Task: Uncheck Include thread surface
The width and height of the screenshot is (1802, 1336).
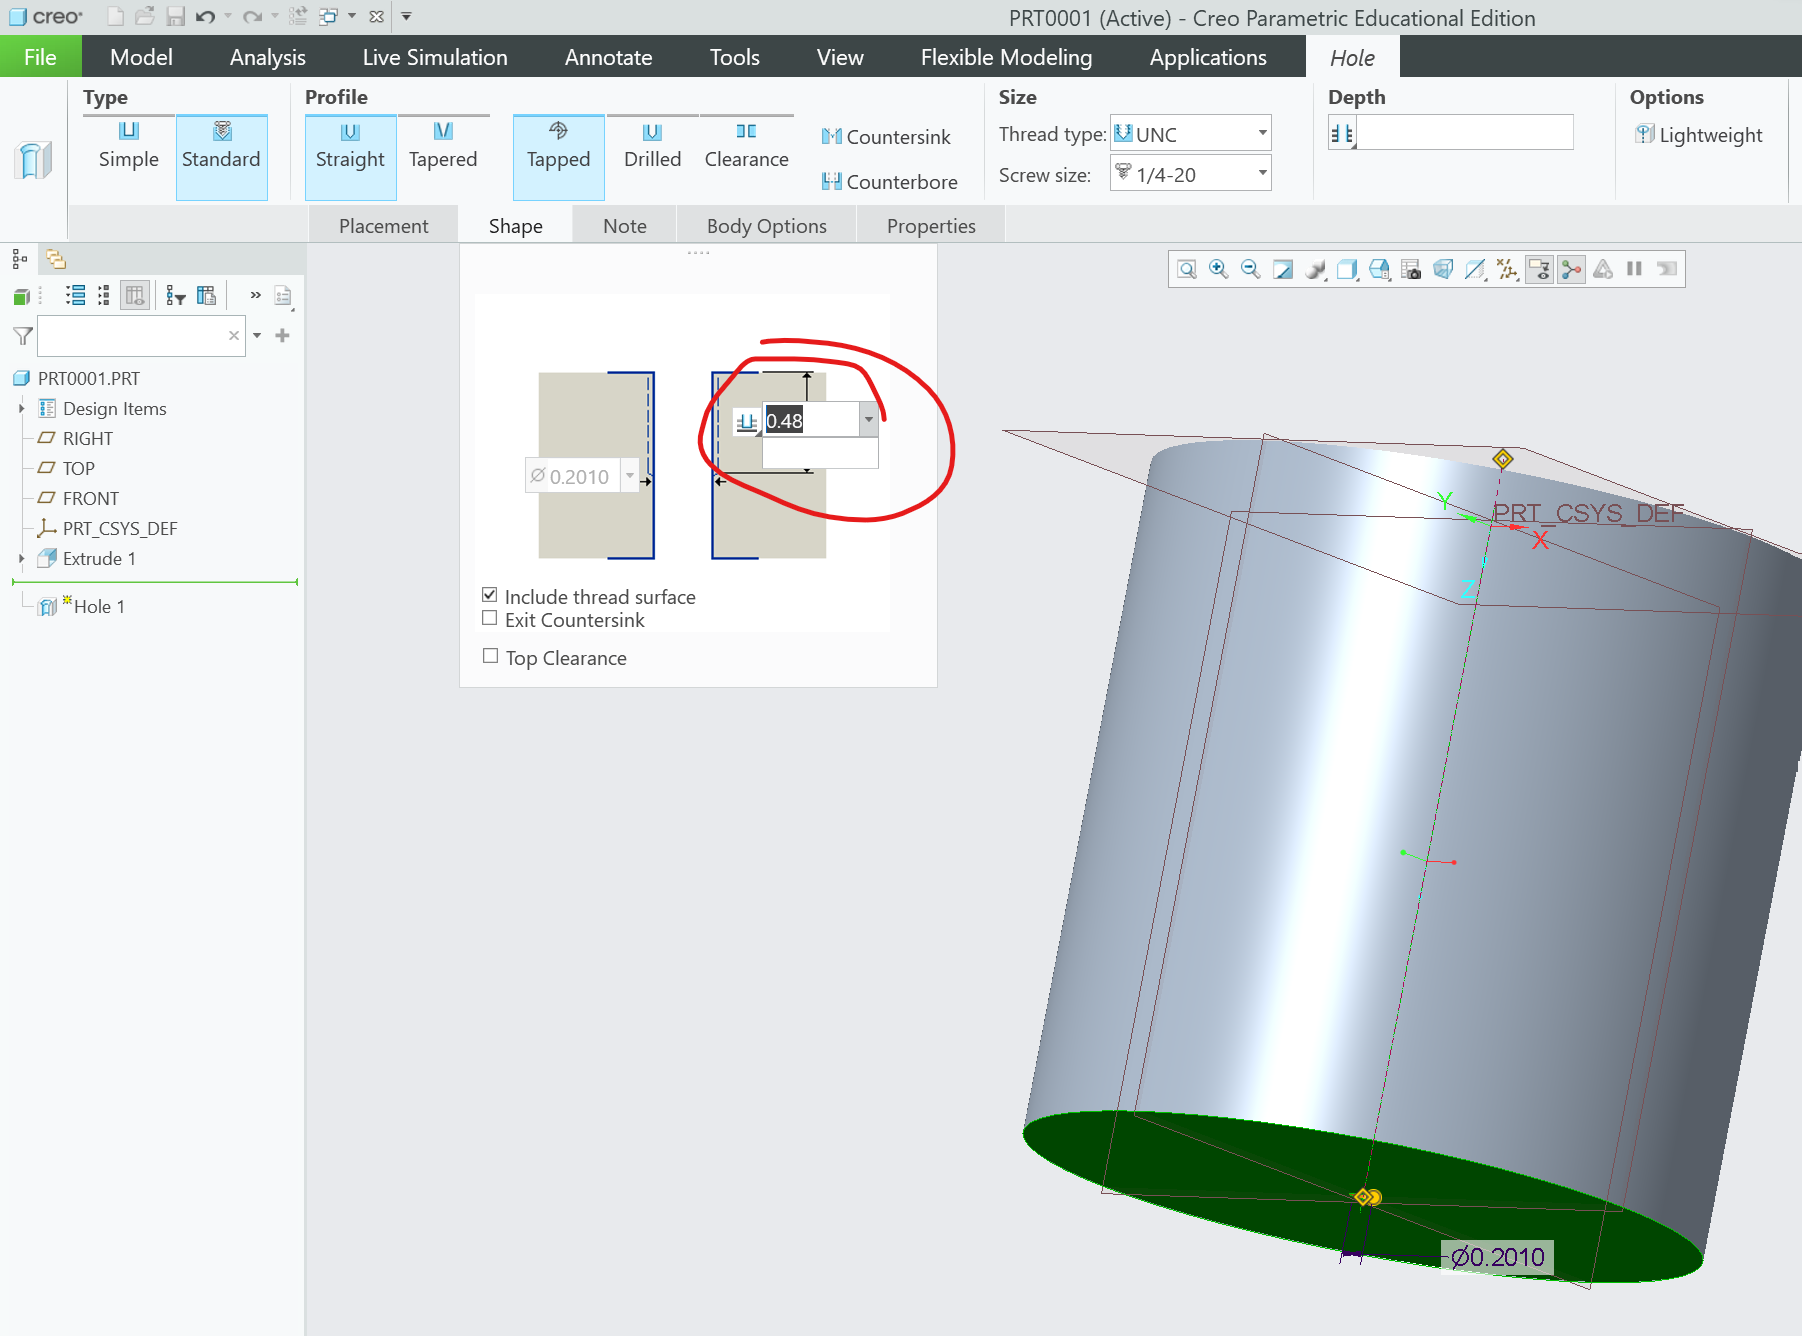Action: (x=490, y=594)
